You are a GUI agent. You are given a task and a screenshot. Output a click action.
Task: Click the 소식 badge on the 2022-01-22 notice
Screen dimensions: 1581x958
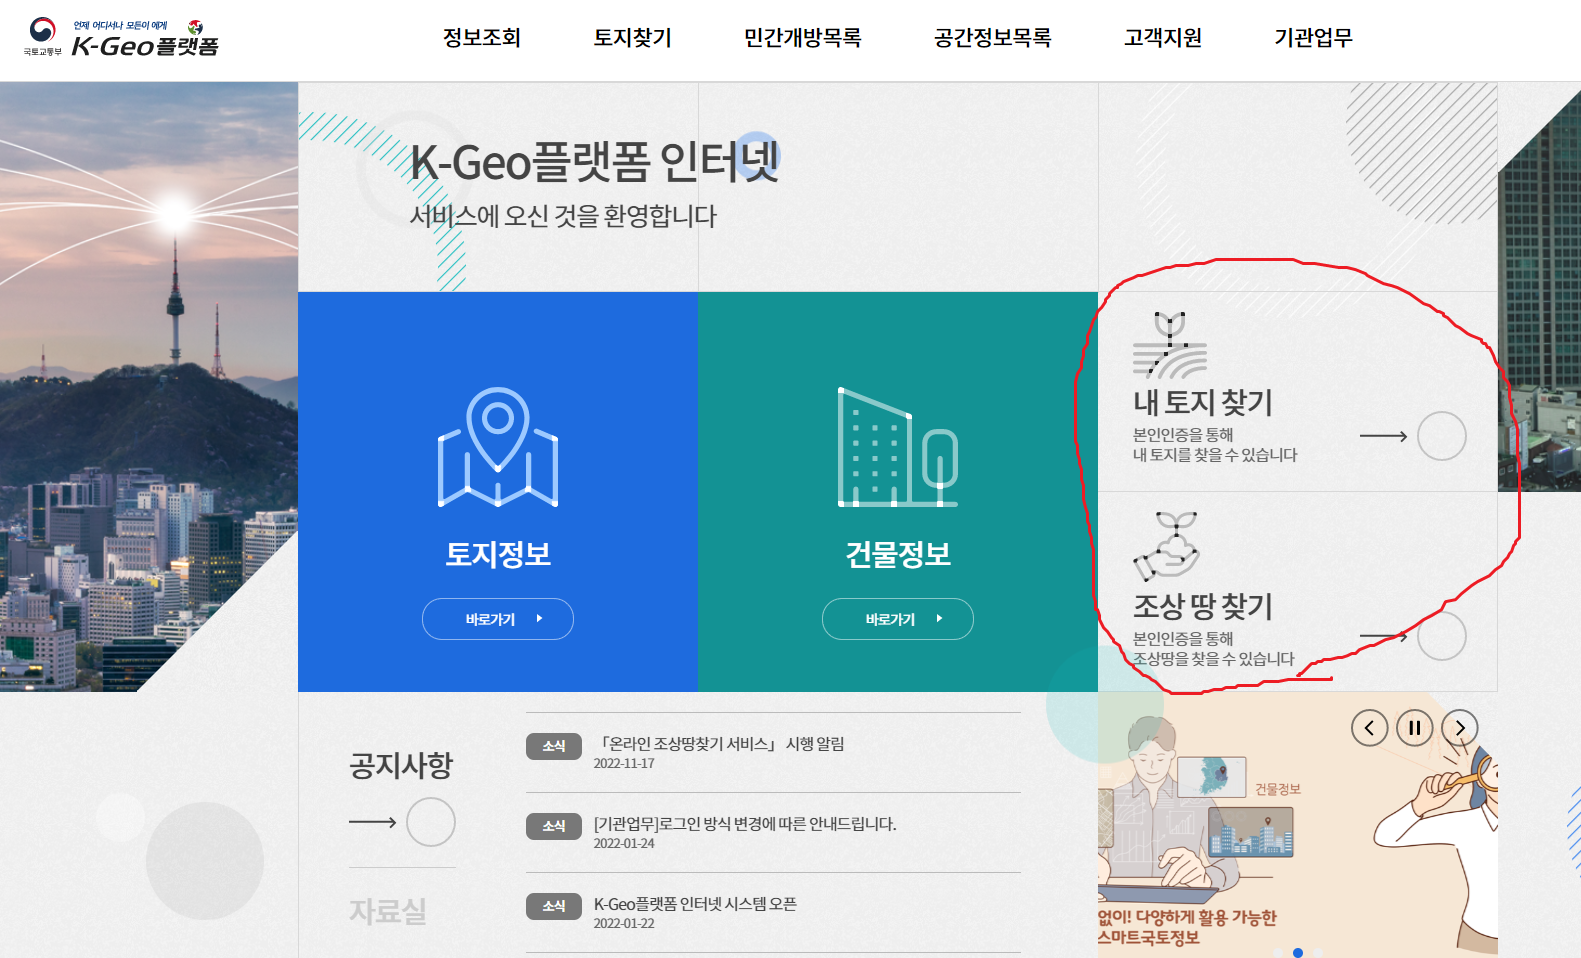pos(554,906)
